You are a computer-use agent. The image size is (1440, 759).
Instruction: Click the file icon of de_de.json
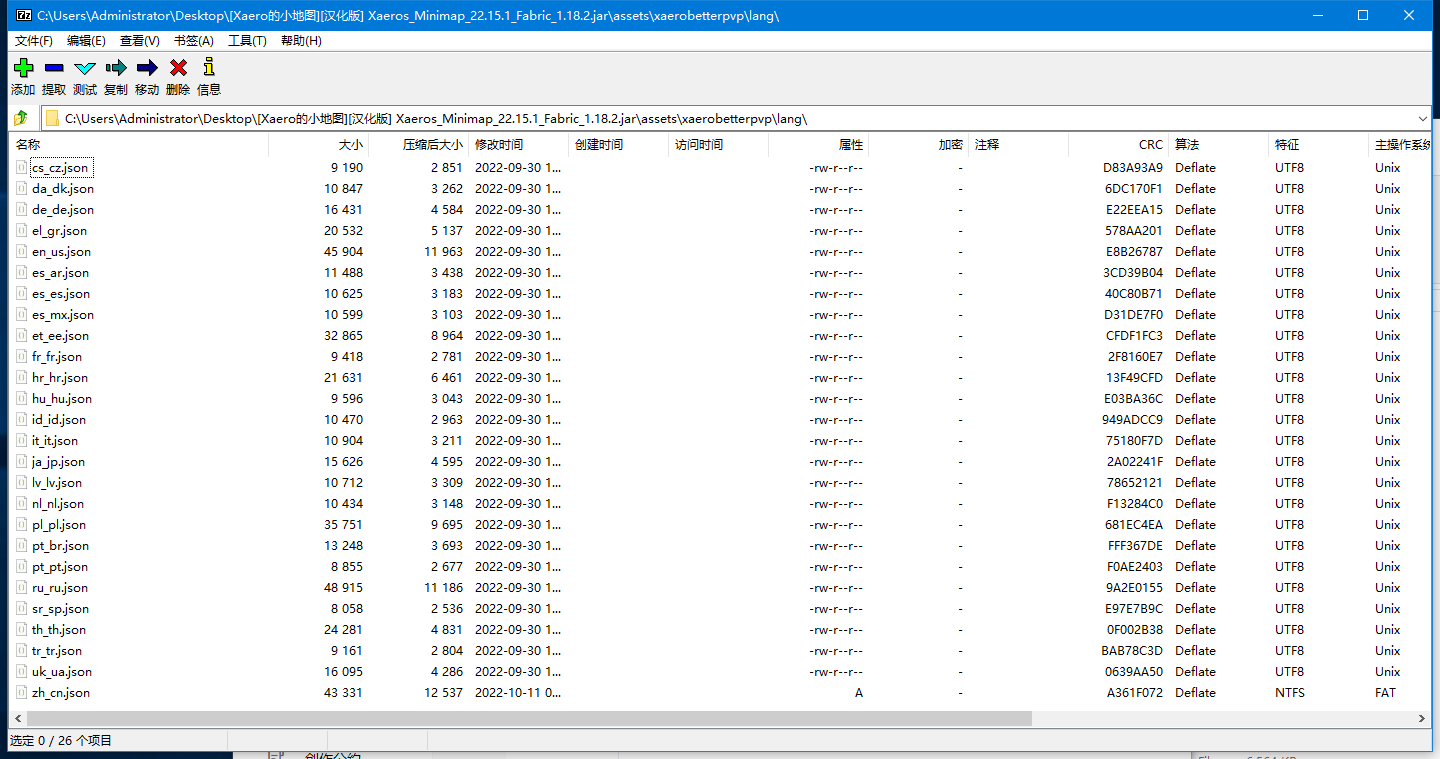click(x=22, y=210)
